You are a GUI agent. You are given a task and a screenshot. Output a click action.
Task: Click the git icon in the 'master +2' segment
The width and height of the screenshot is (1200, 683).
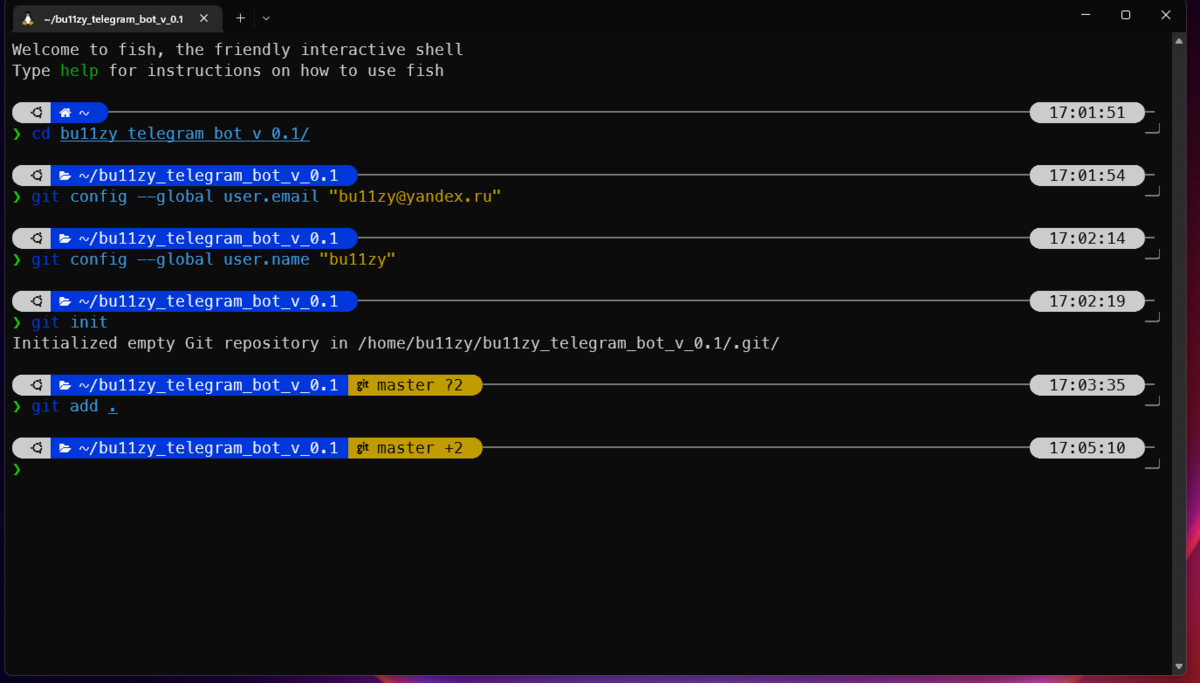point(363,449)
